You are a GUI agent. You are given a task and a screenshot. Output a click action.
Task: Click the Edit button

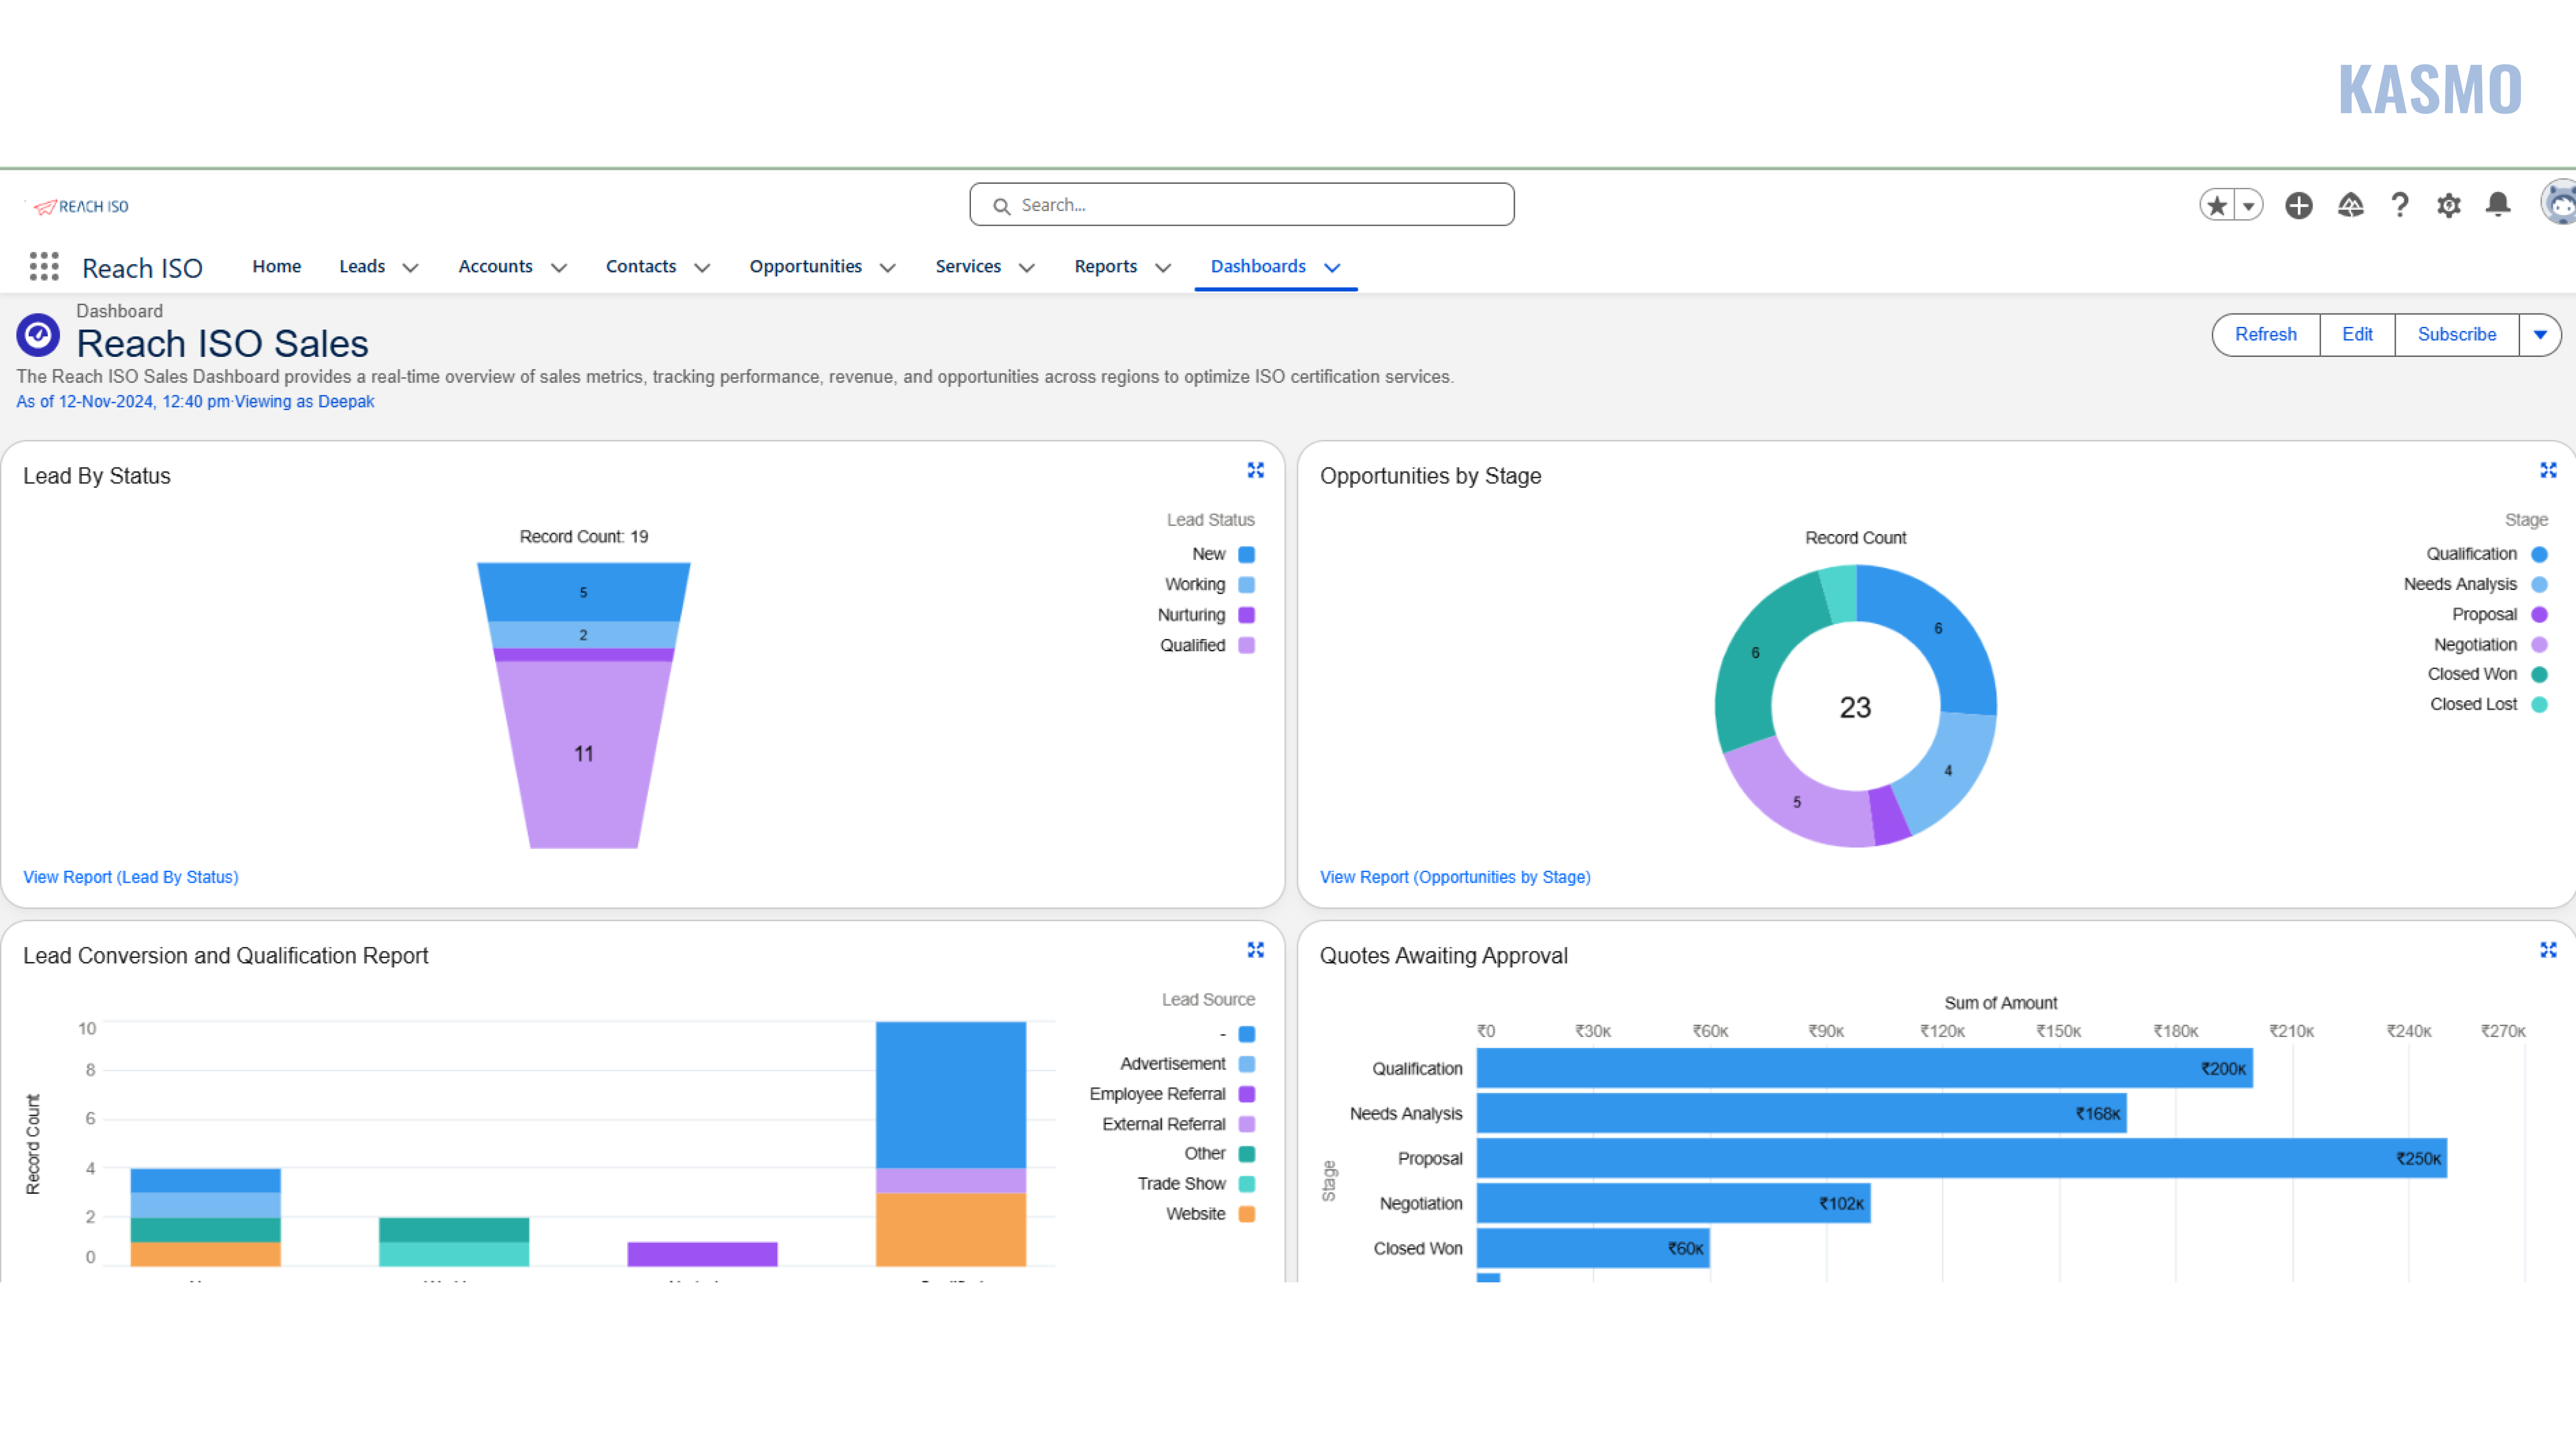tap(2356, 335)
